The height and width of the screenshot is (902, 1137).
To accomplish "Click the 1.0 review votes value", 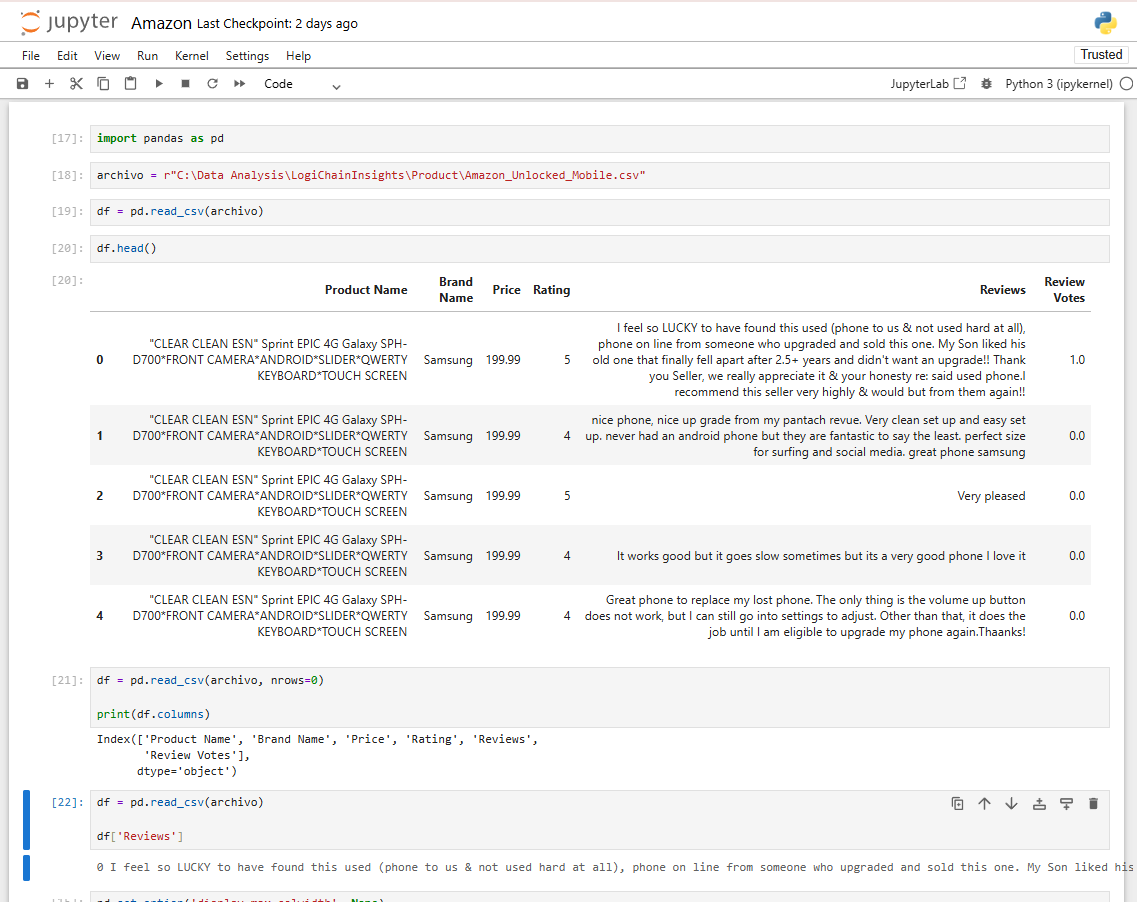I will (x=1077, y=360).
